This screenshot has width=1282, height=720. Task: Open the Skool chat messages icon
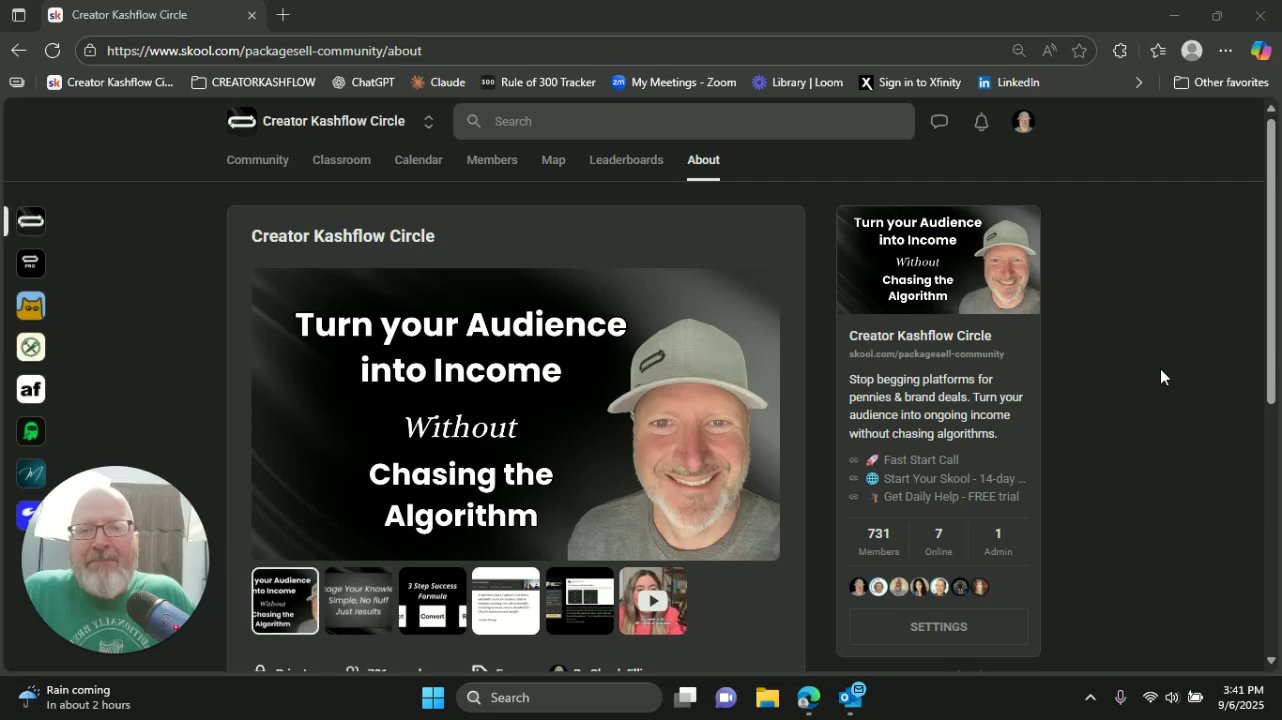point(939,122)
